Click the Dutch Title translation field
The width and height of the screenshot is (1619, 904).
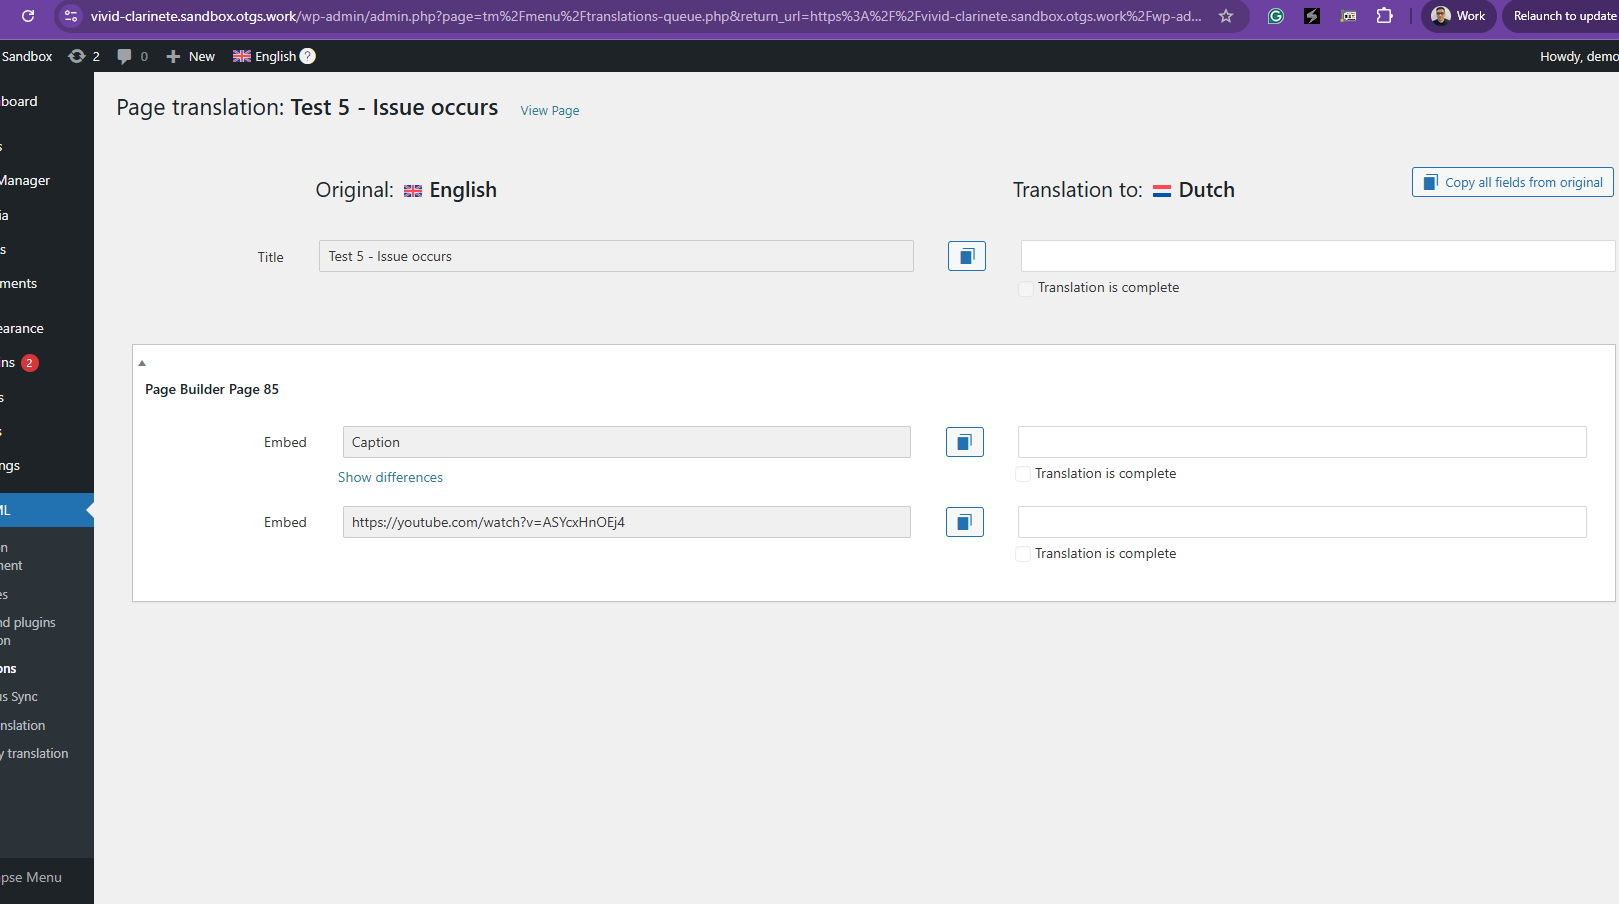[x=1316, y=256]
